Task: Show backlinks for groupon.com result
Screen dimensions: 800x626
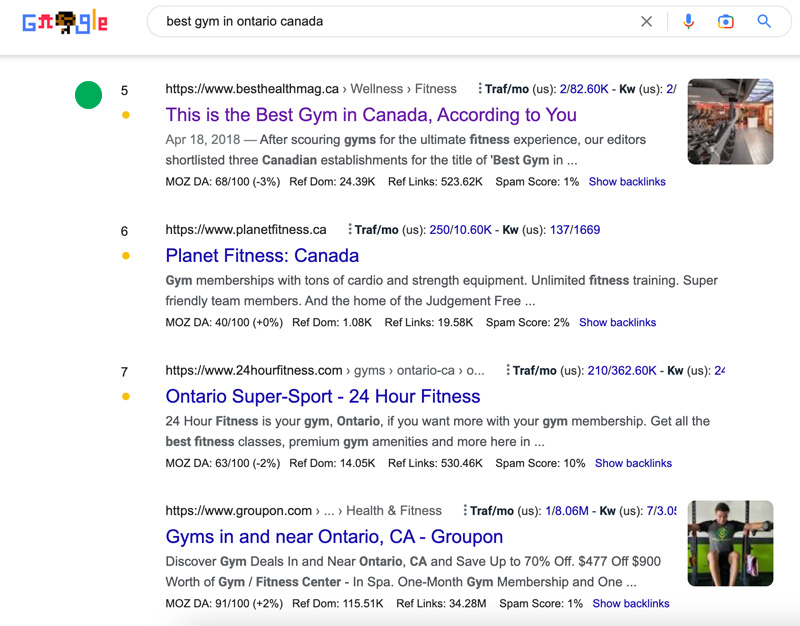Action: tap(631, 604)
